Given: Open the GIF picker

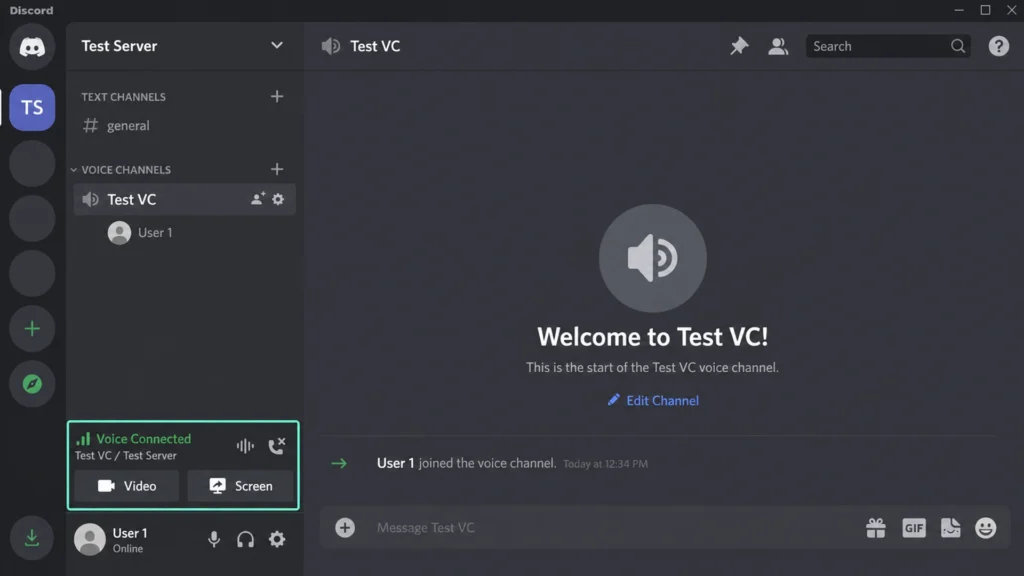Looking at the screenshot, I should click(x=914, y=528).
